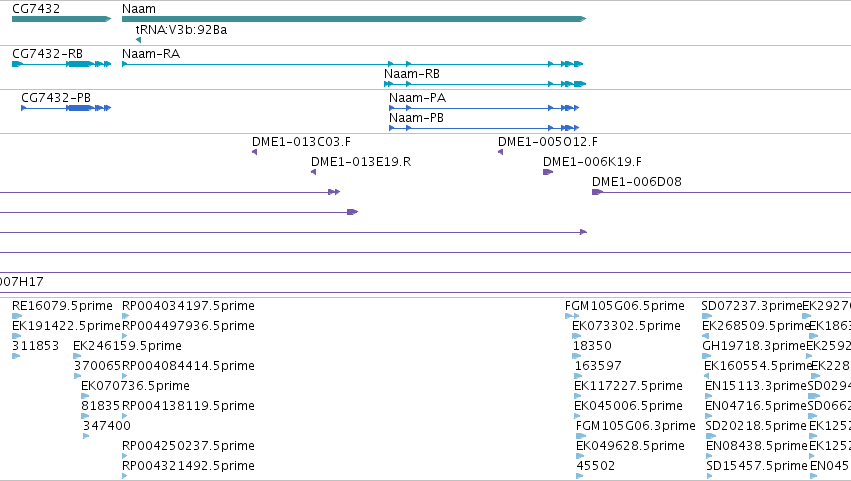Screen dimensions: 851x481
Task: Select the CG7432-PB coding feature
Action: (66, 108)
